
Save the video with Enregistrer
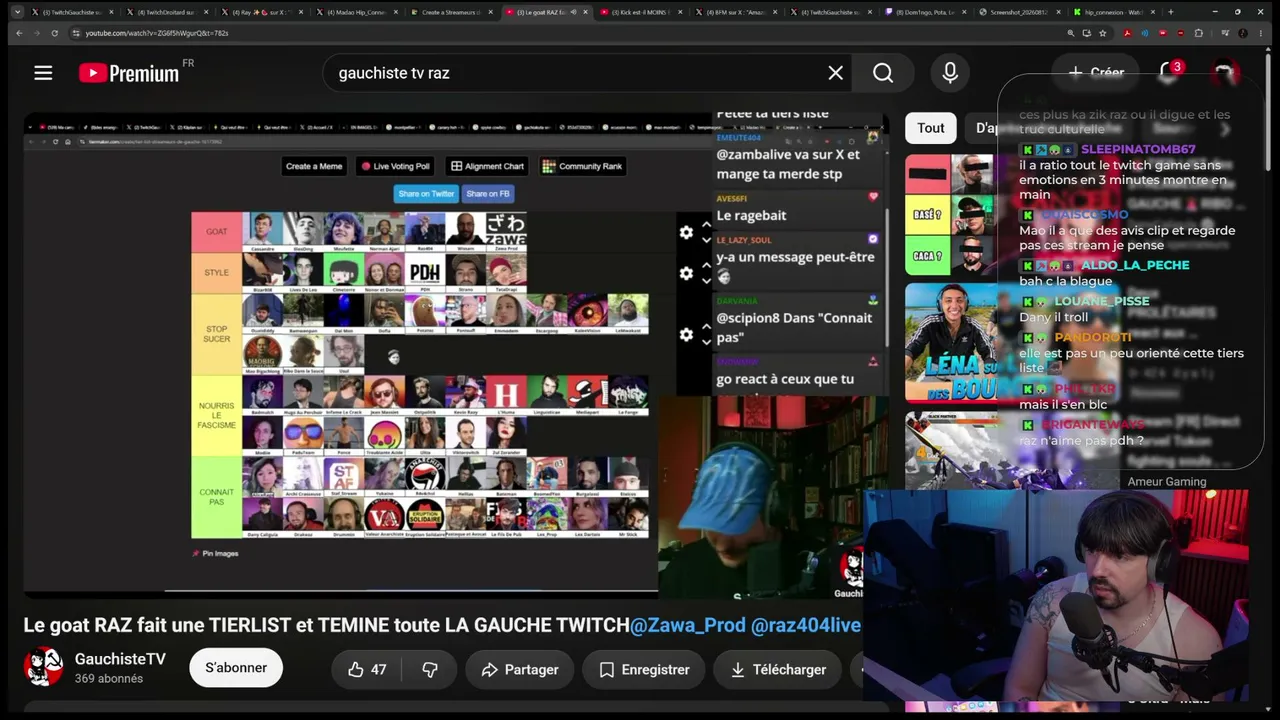pos(645,669)
